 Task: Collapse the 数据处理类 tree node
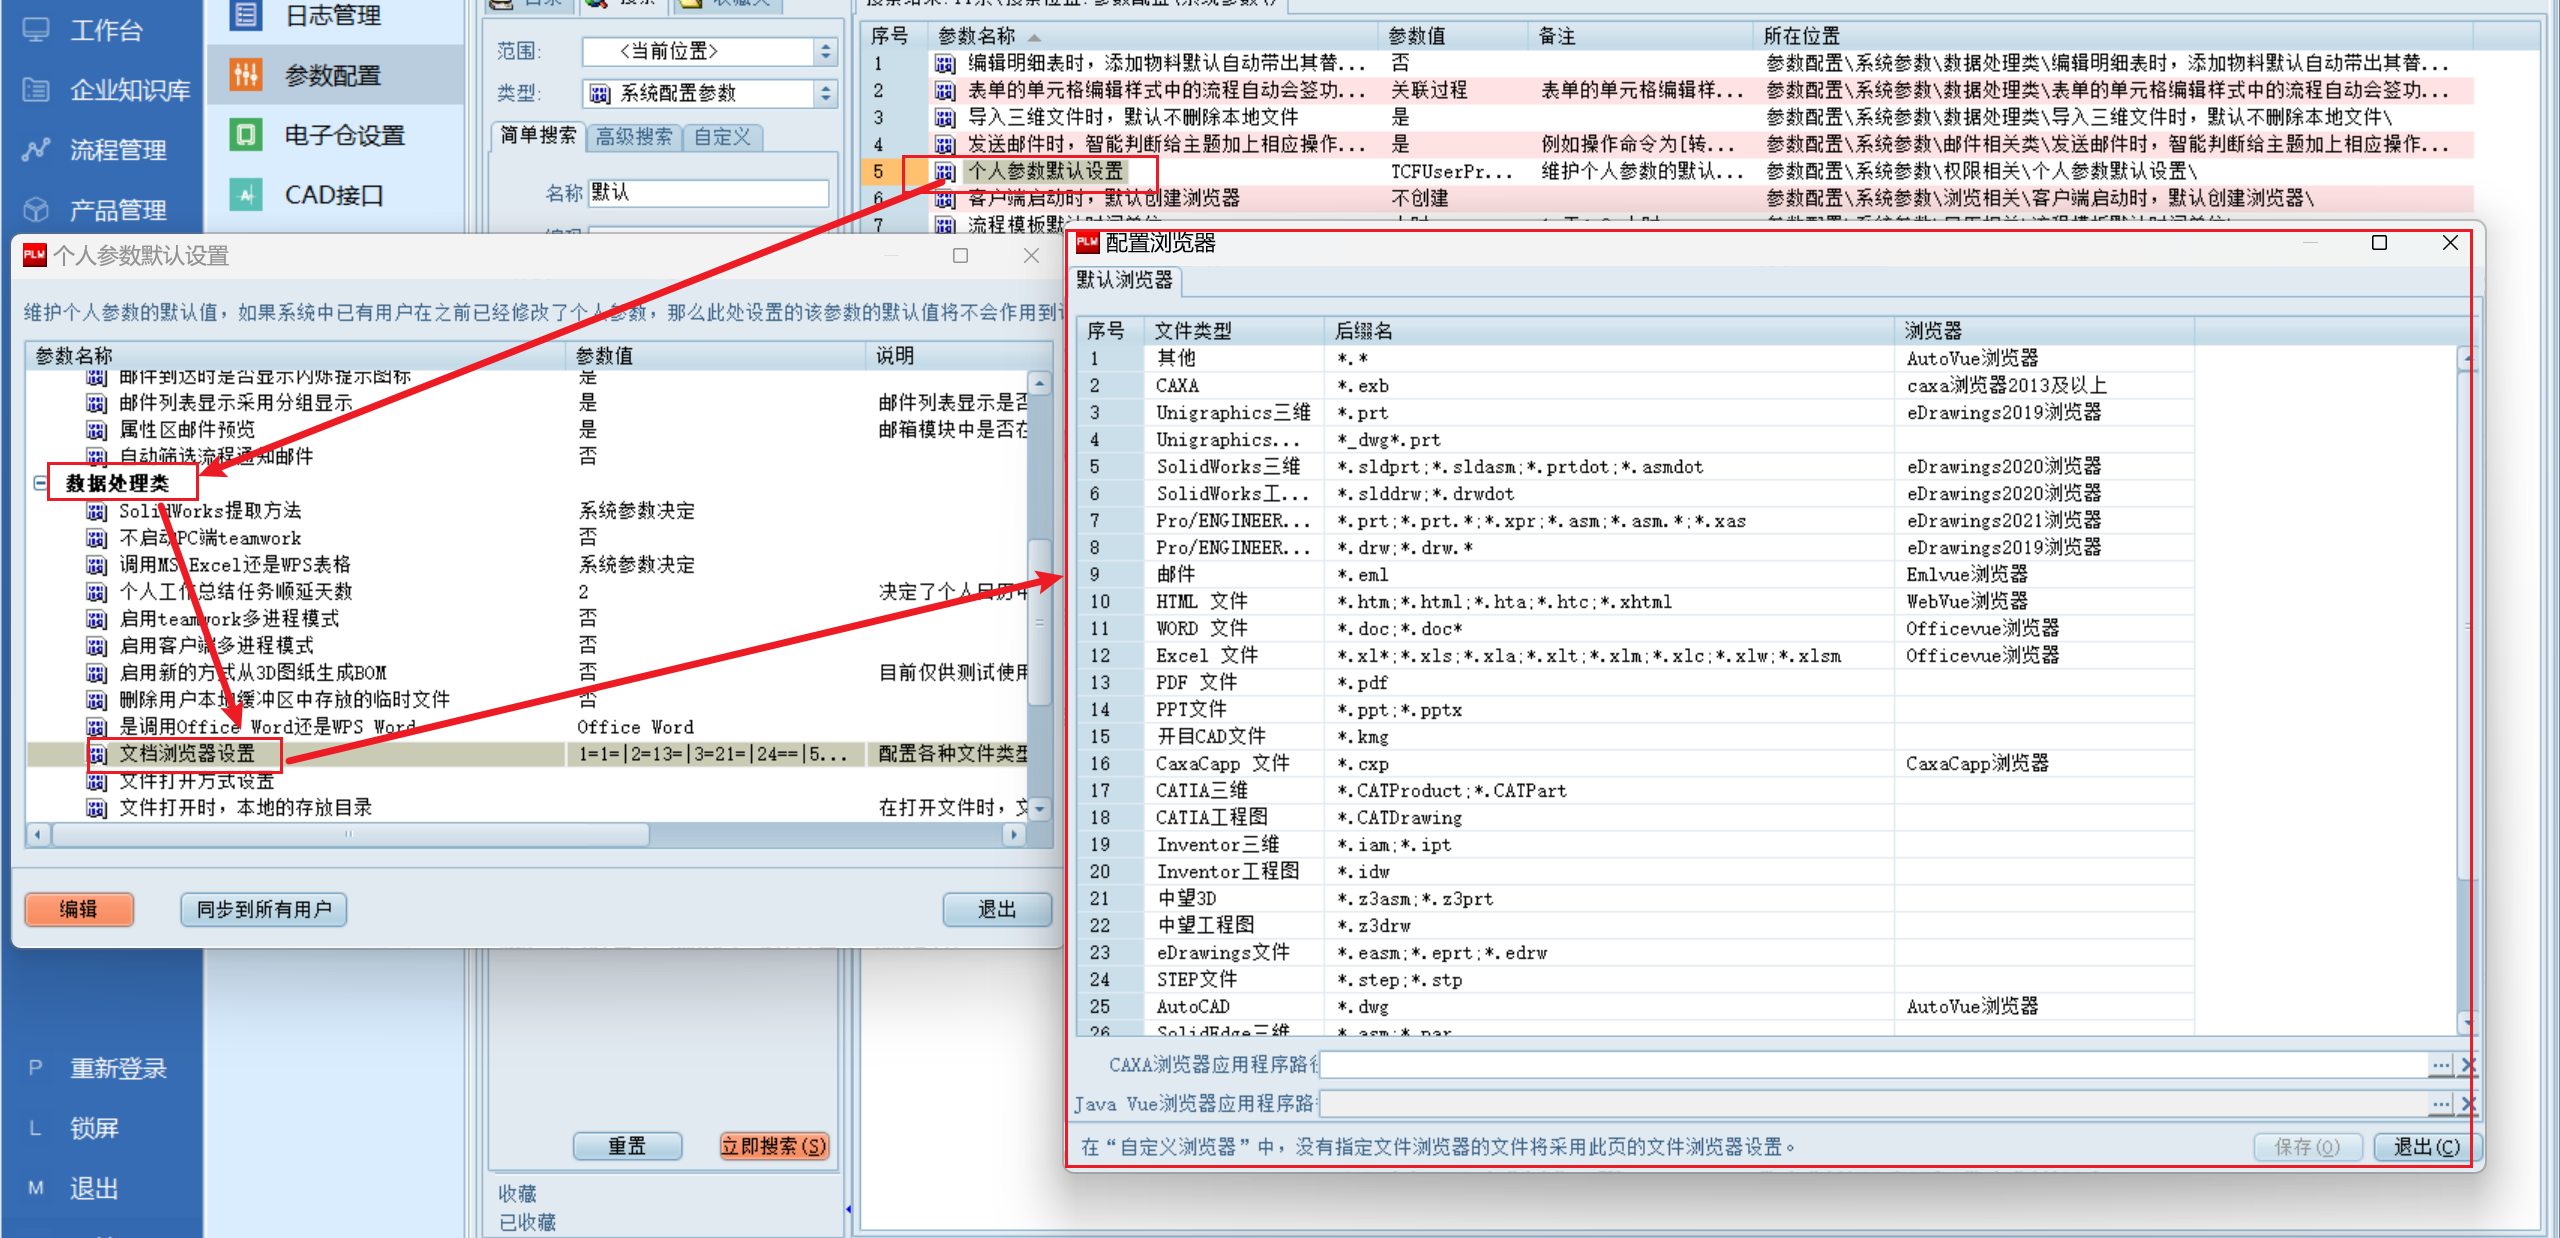[40, 483]
